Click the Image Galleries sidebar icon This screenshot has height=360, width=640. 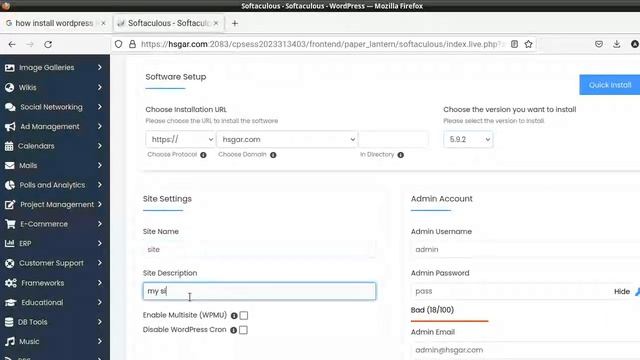pyautogui.click(x=9, y=68)
